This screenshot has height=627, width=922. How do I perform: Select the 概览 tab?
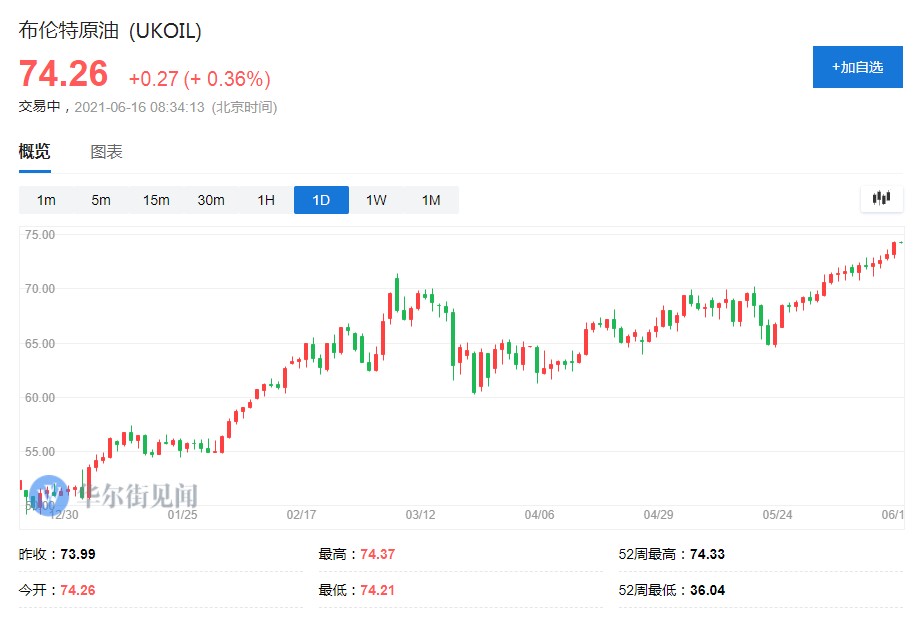coord(35,152)
